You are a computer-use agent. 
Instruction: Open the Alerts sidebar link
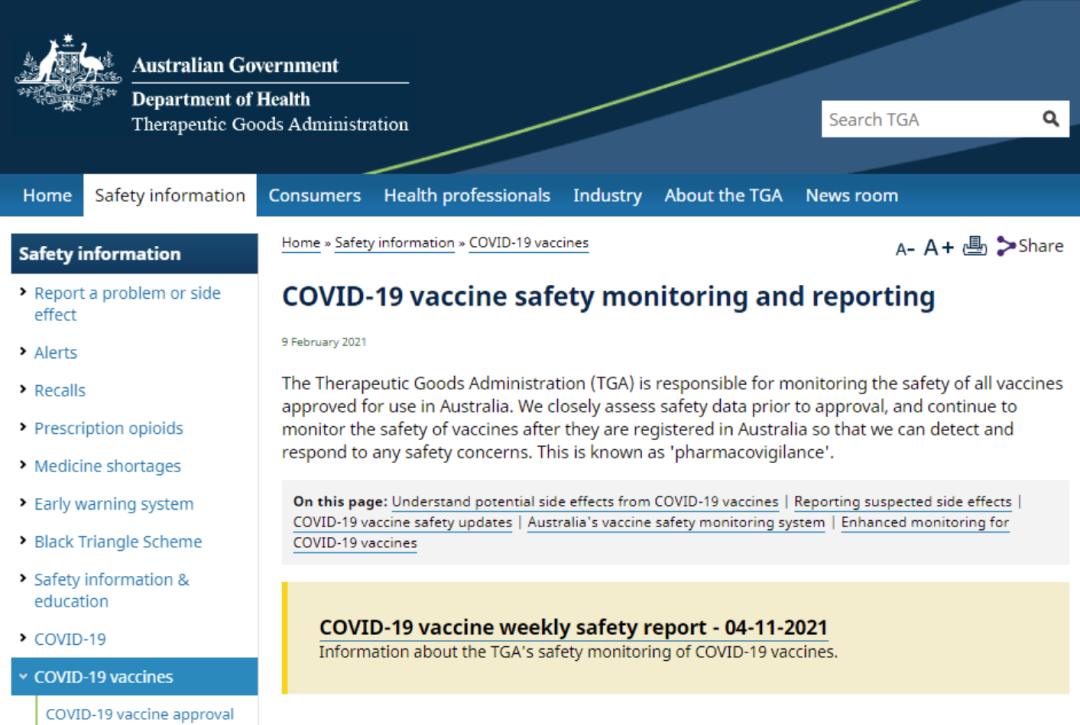[56, 353]
